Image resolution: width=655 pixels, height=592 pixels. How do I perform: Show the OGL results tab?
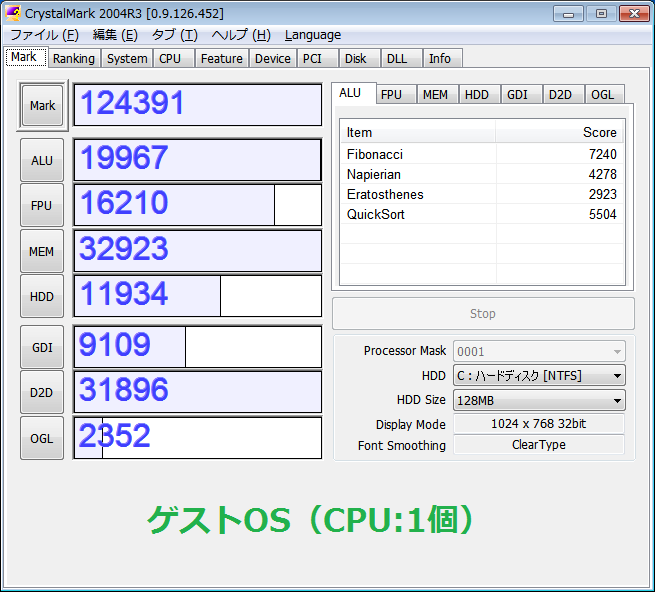(x=602, y=94)
